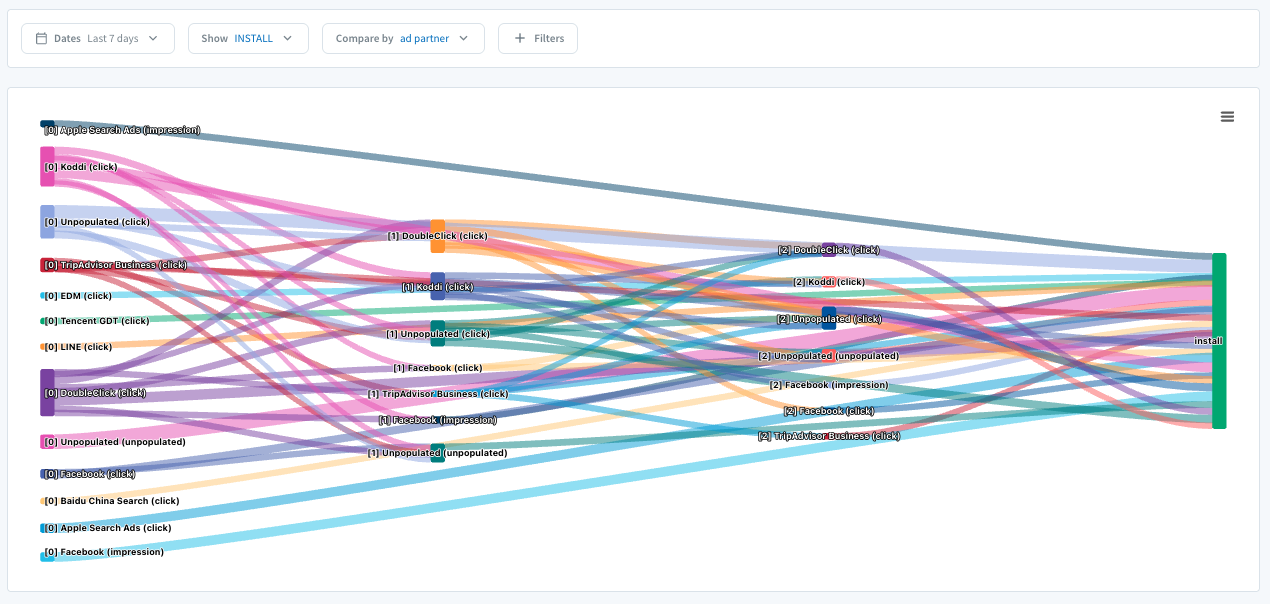Click the [1] Unpopulated (unpopulated) label

(x=437, y=453)
